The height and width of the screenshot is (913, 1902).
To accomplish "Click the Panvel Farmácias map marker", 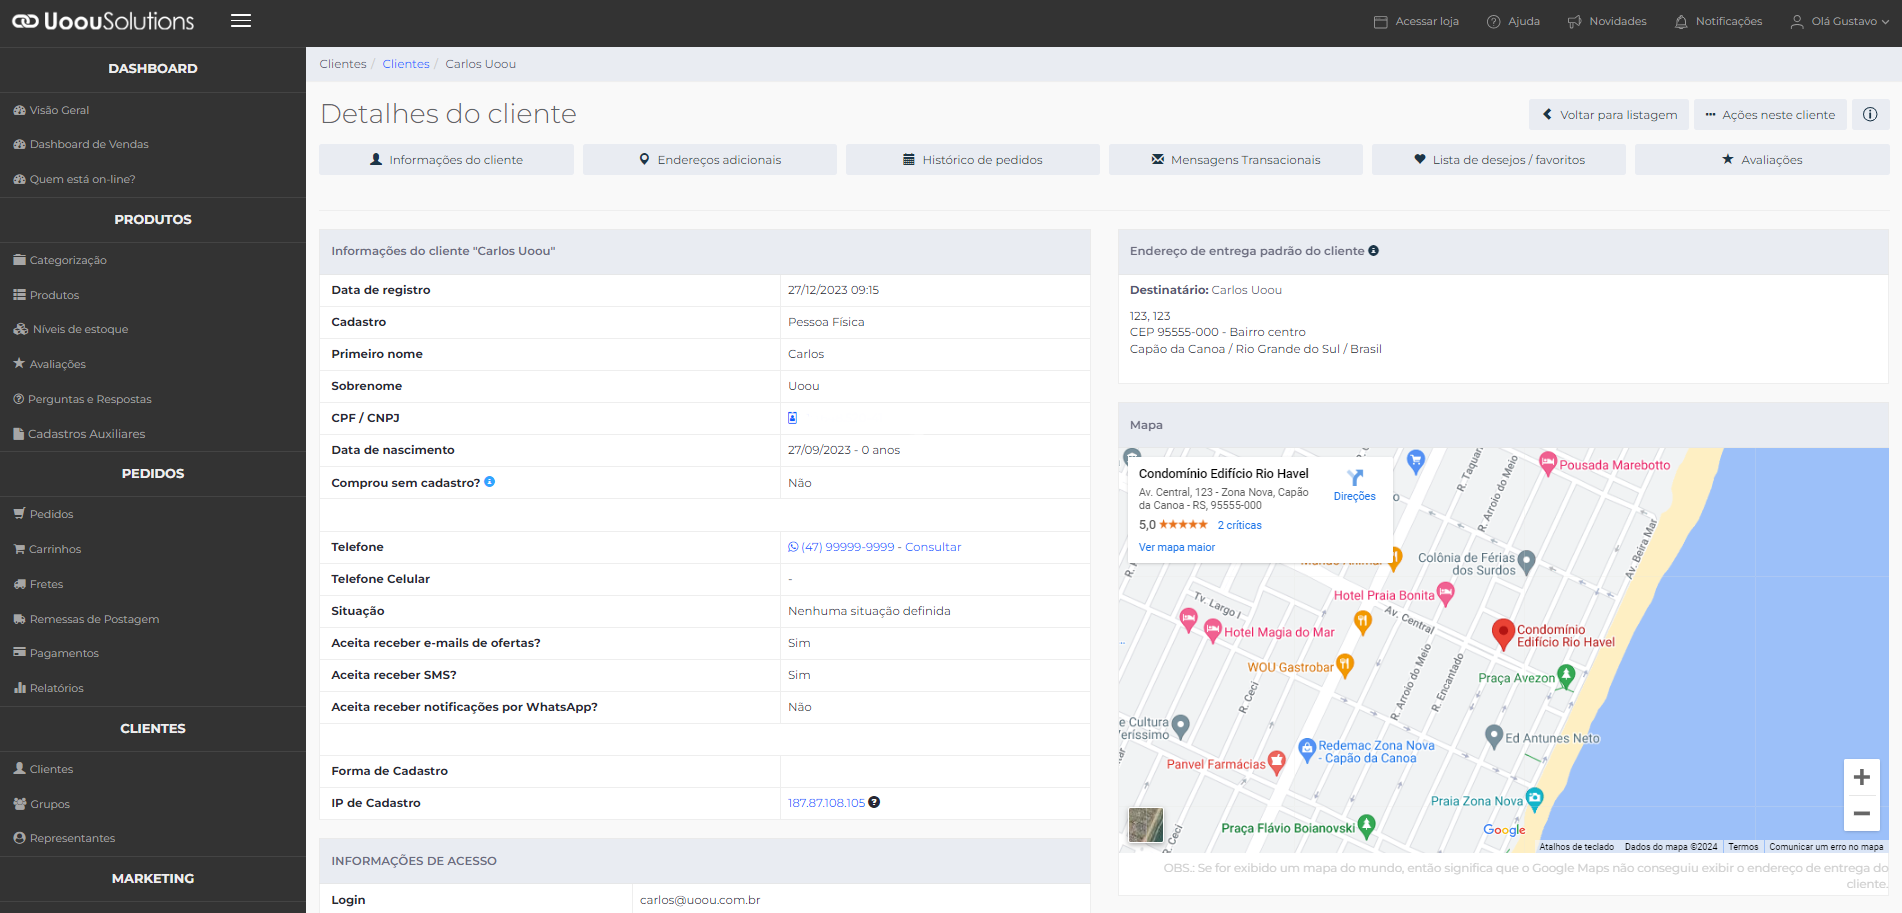I will 1276,762.
